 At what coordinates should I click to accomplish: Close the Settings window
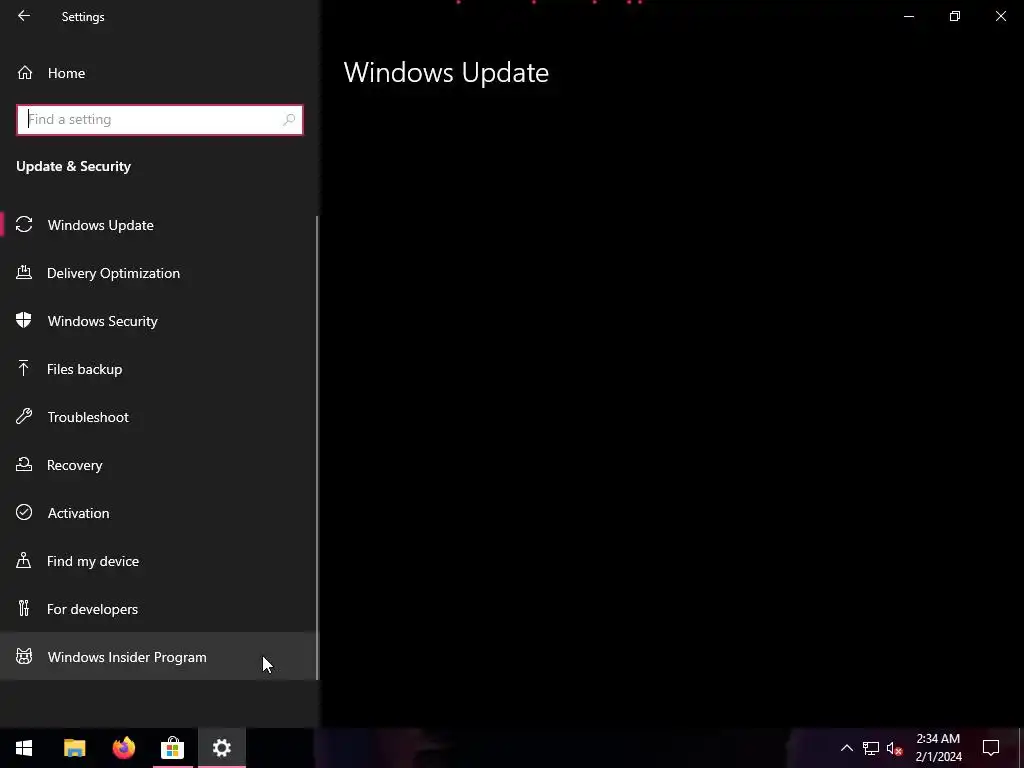[1000, 16]
